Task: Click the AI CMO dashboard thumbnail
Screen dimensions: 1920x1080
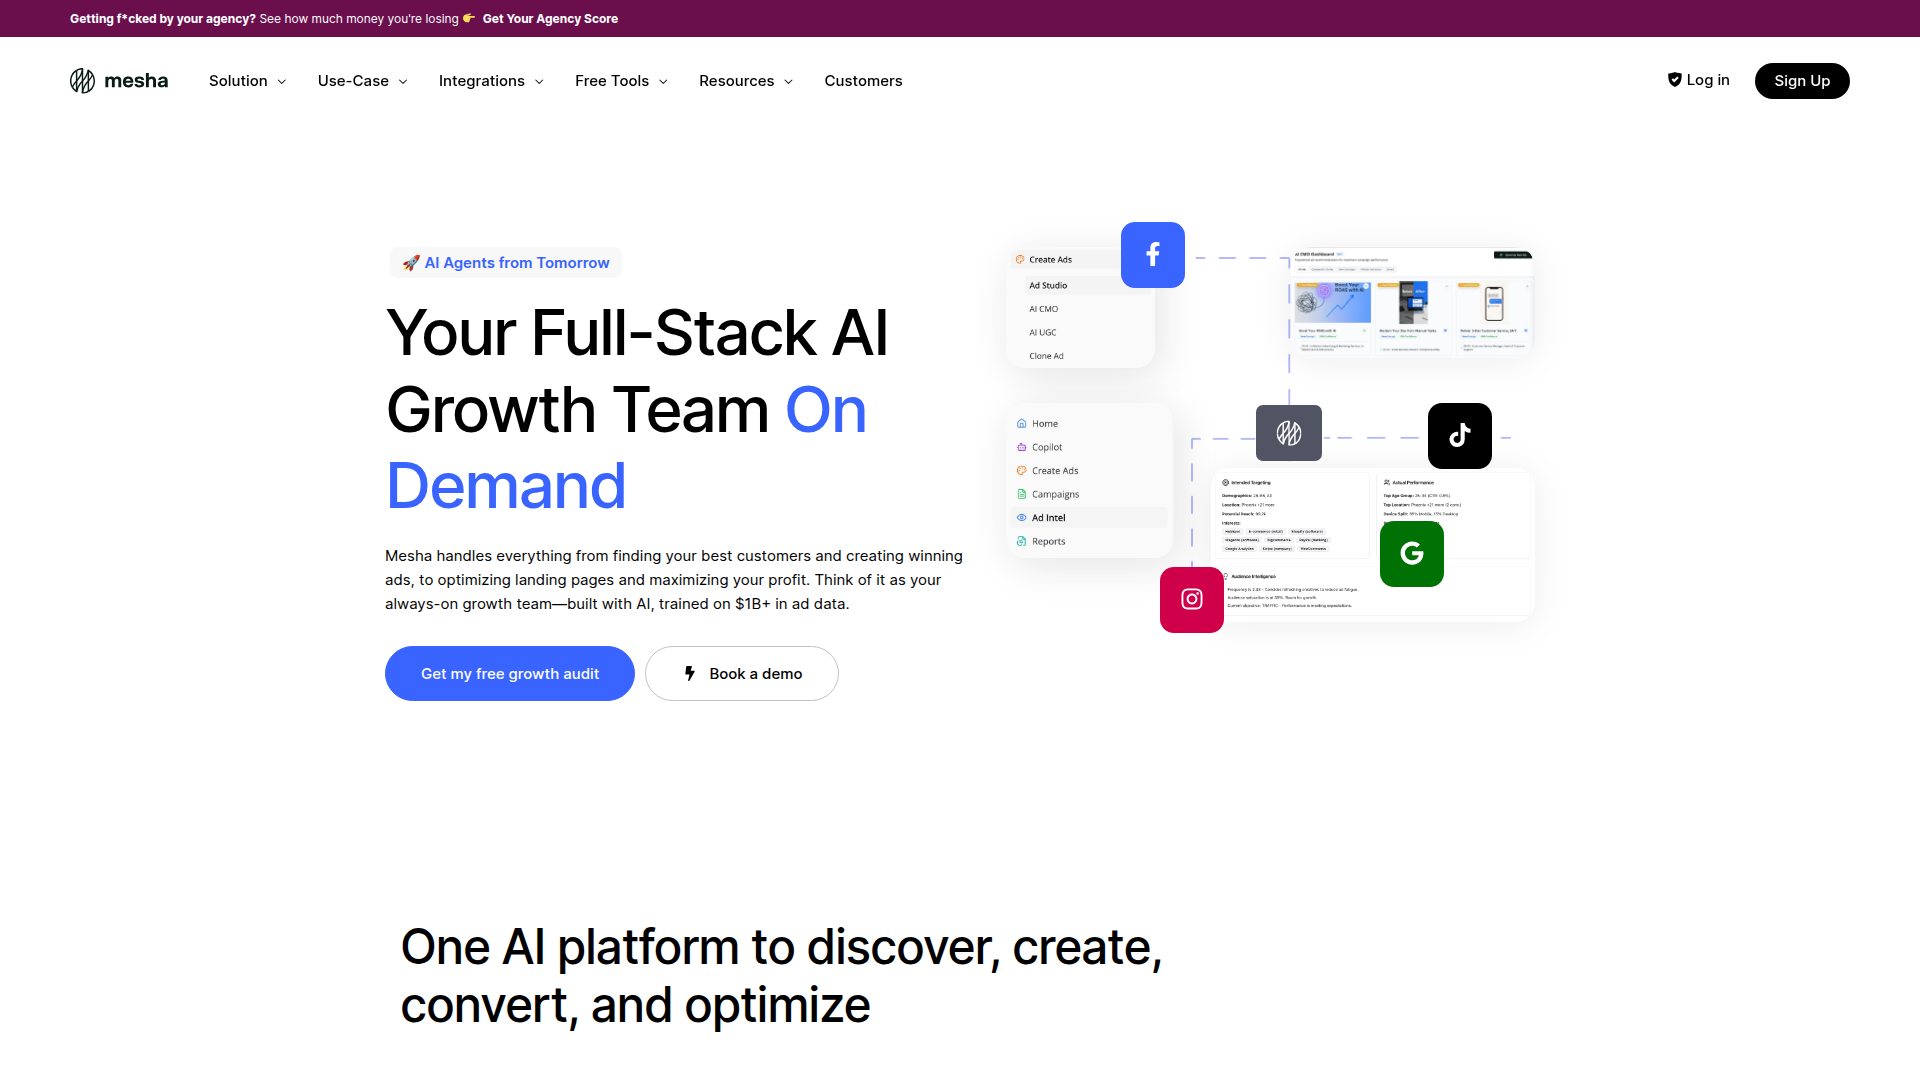Action: pyautogui.click(x=1410, y=303)
